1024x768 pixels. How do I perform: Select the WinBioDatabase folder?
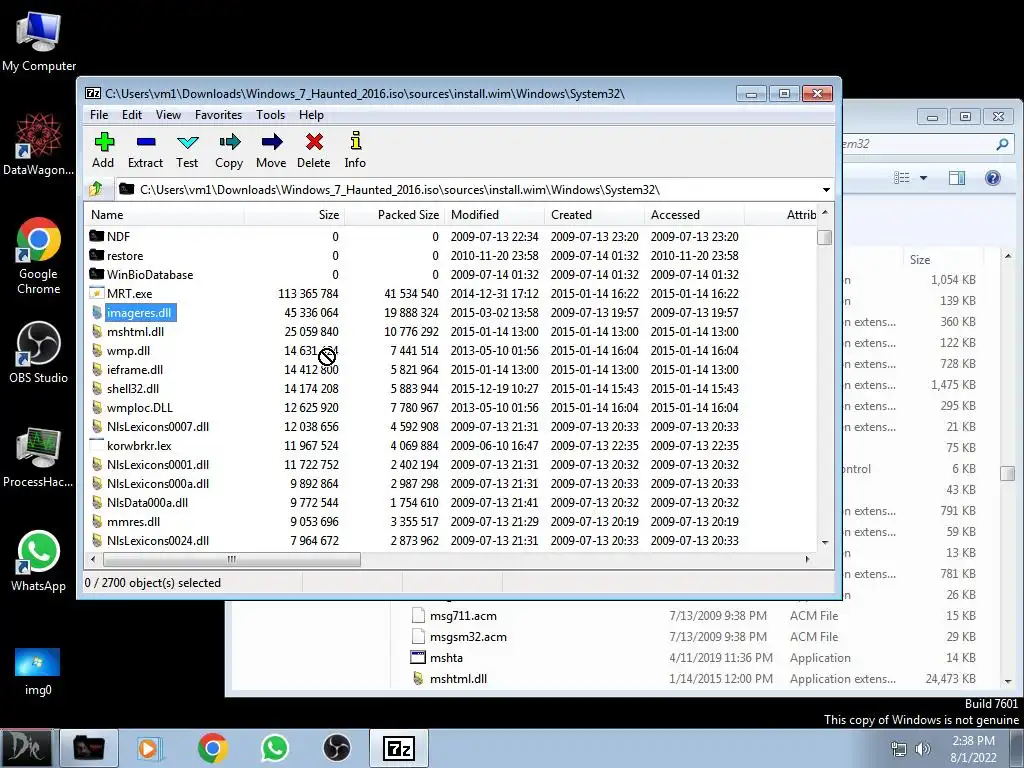(141, 275)
